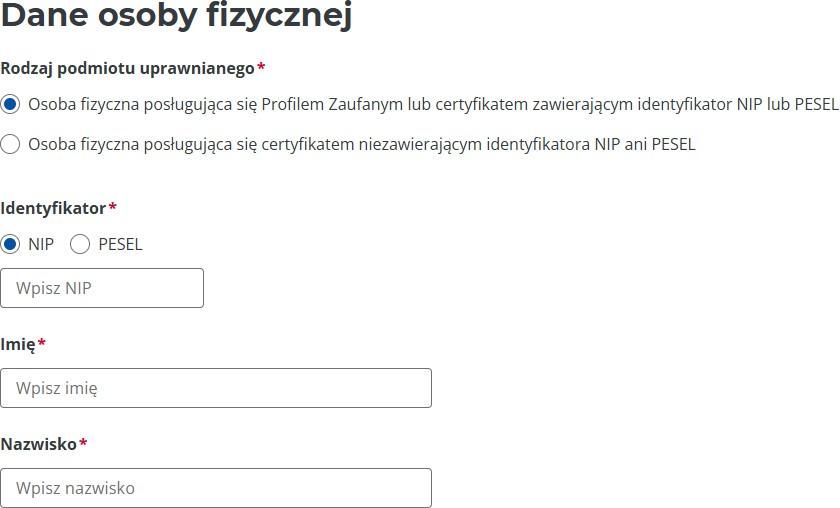The image size is (840, 508).
Task: Click the asterisk after "Rodzaj podmiotu uprawnianego"
Action: click(261, 66)
